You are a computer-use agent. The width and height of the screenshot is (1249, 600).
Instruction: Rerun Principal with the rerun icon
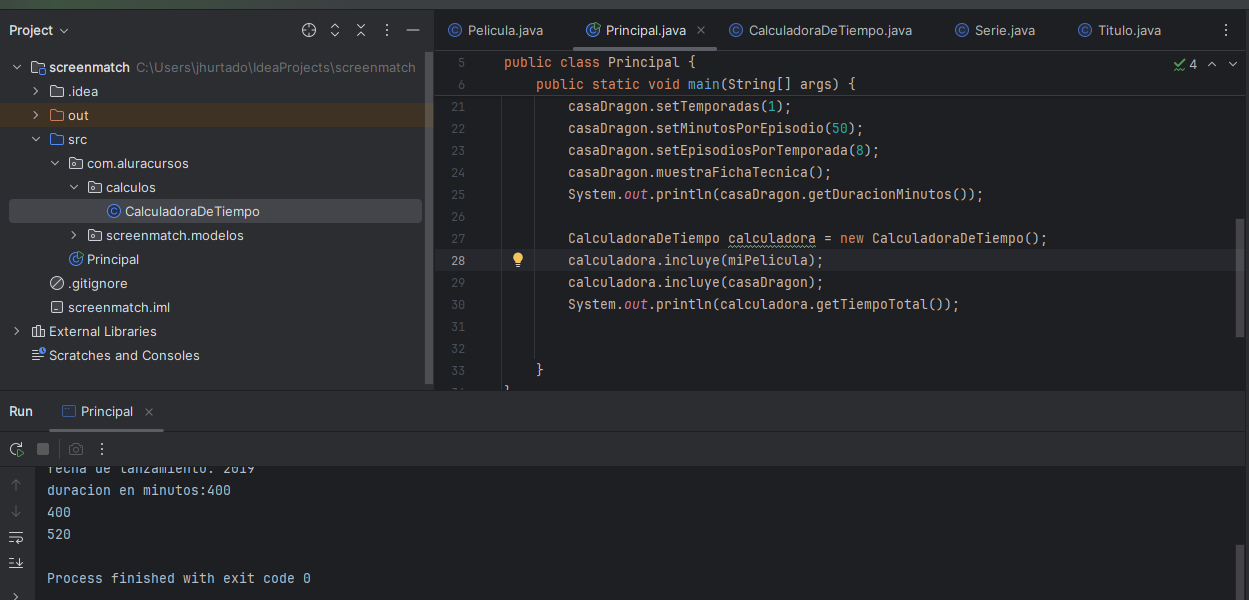[16, 449]
